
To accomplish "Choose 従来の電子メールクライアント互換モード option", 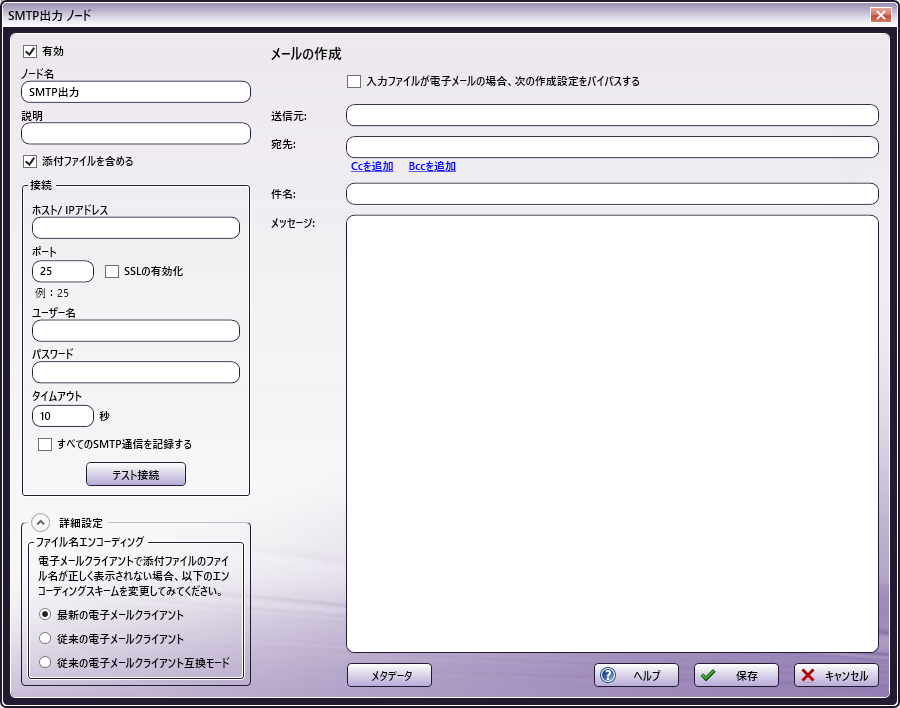I will tap(44, 661).
